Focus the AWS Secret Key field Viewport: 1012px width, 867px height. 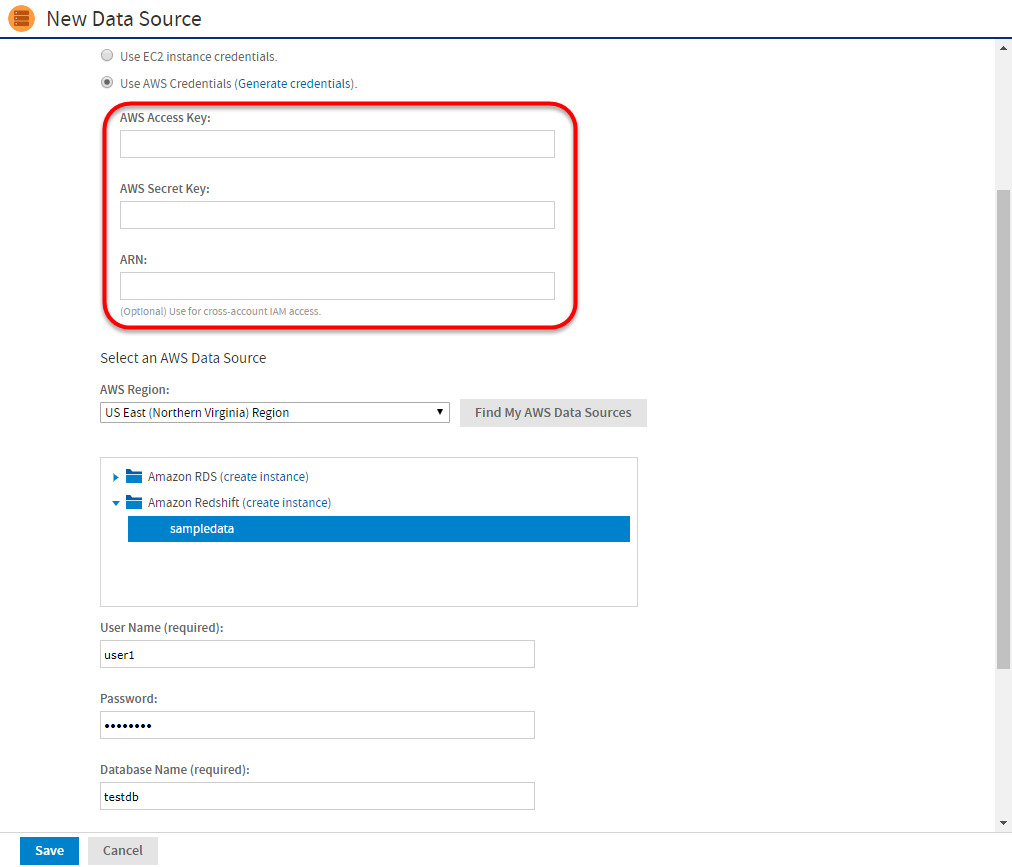[337, 215]
